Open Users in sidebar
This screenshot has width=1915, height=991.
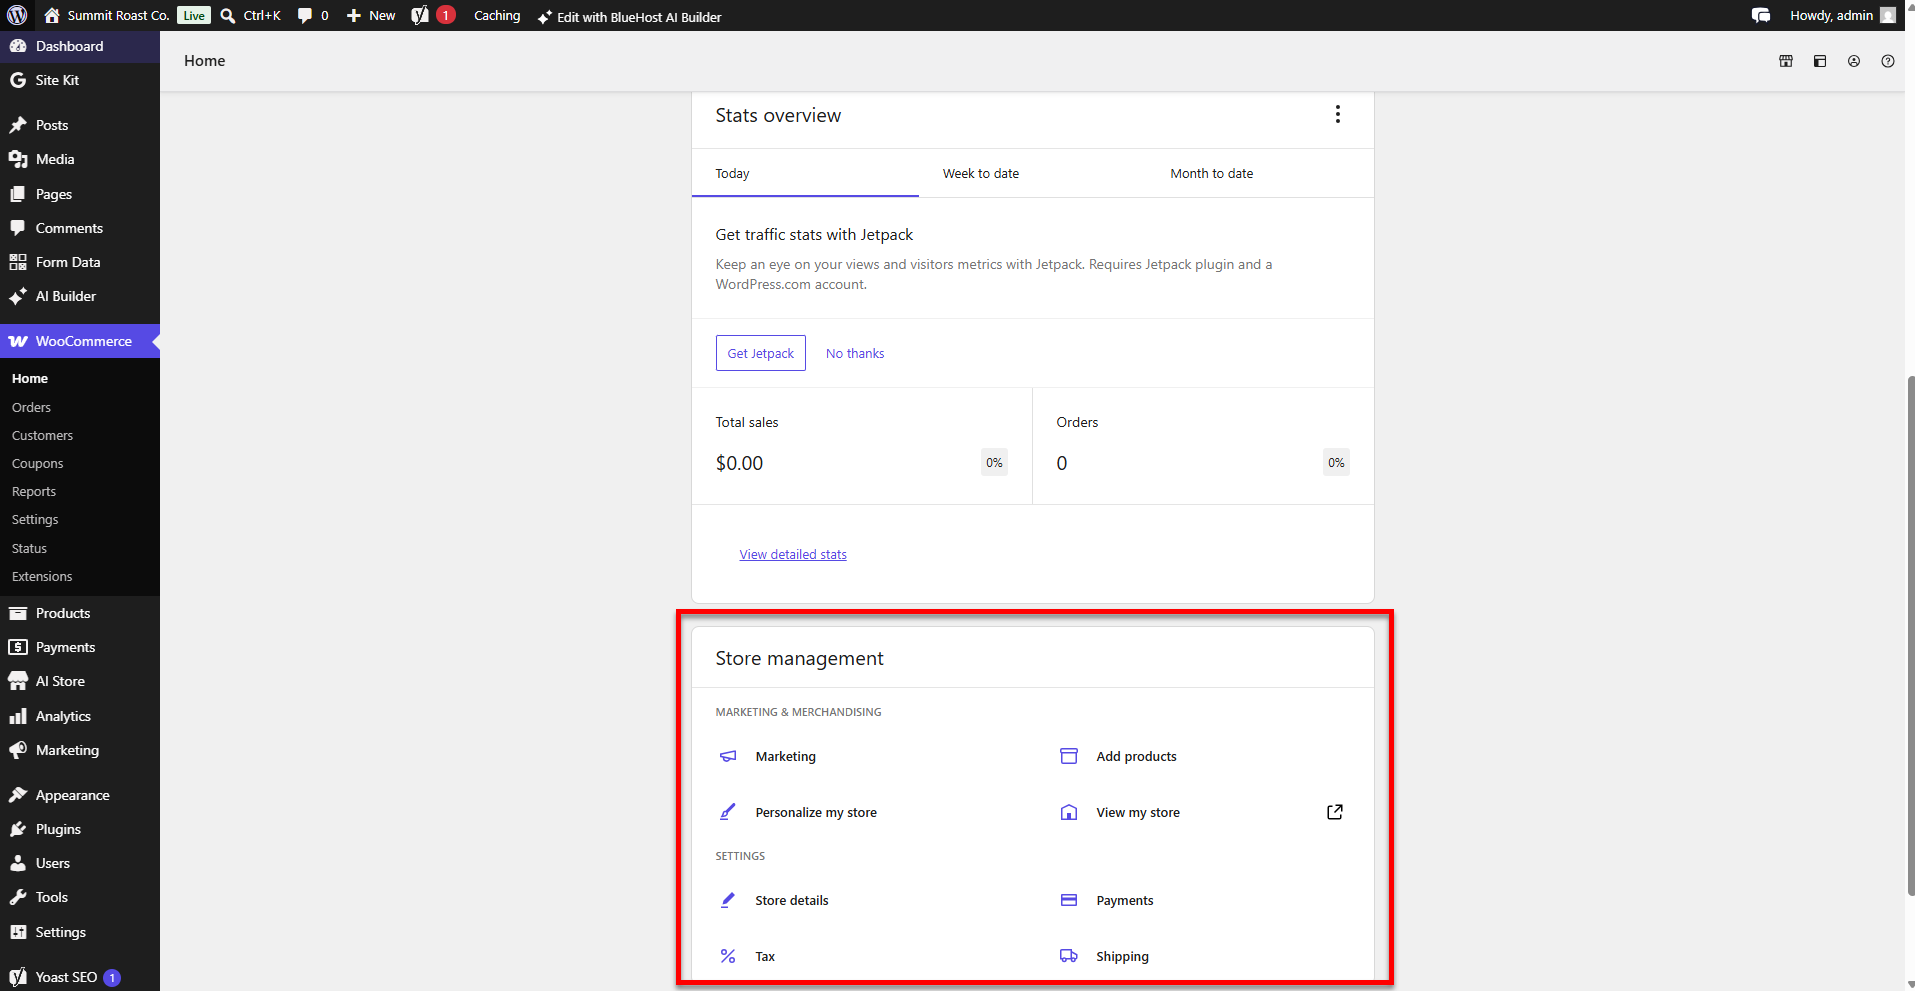(x=80, y=863)
